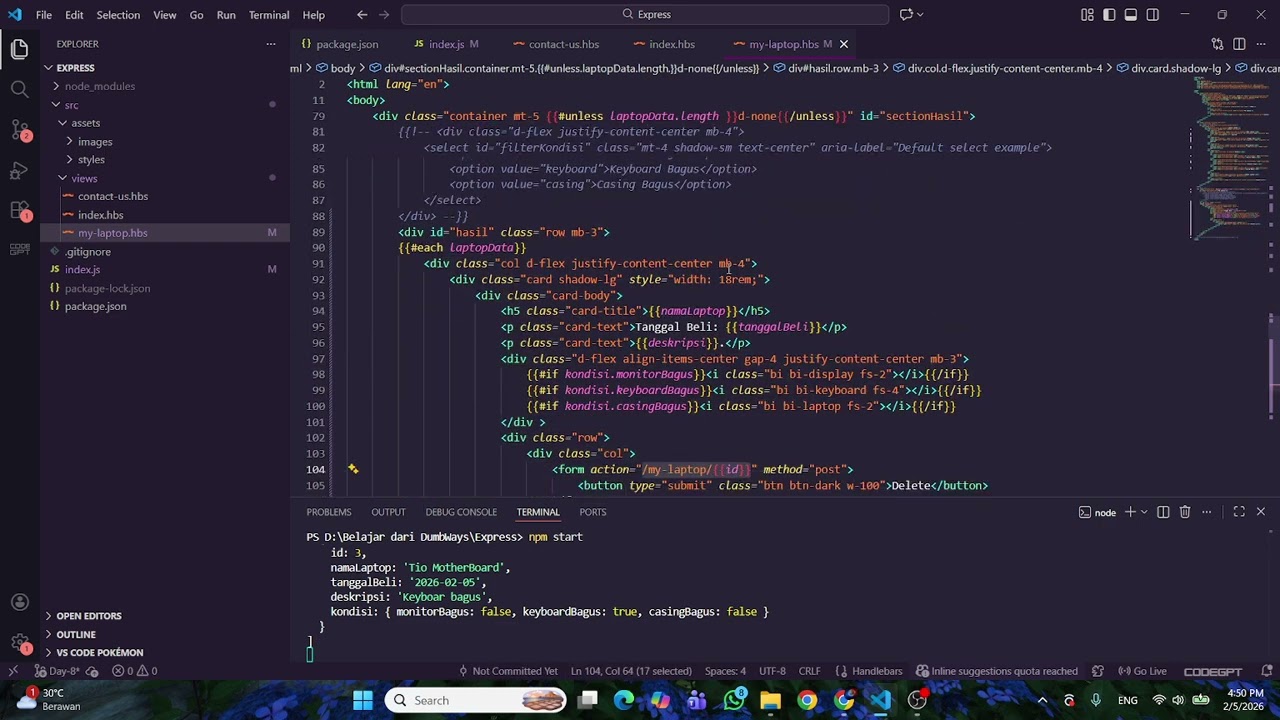1280x720 pixels.
Task: Open Google Chrome from the taskbar
Action: click(x=807, y=700)
